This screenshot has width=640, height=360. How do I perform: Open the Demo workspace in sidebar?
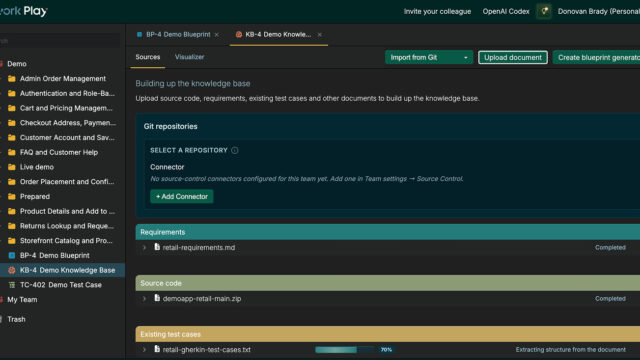(17, 64)
